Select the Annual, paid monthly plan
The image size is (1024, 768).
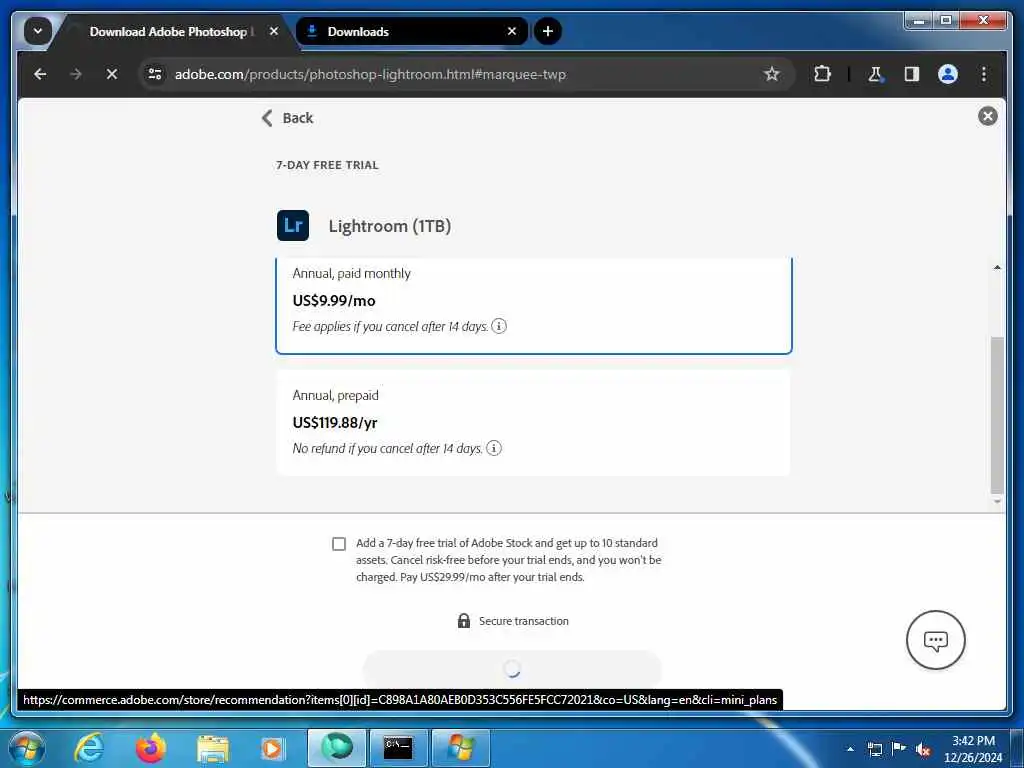coord(534,306)
